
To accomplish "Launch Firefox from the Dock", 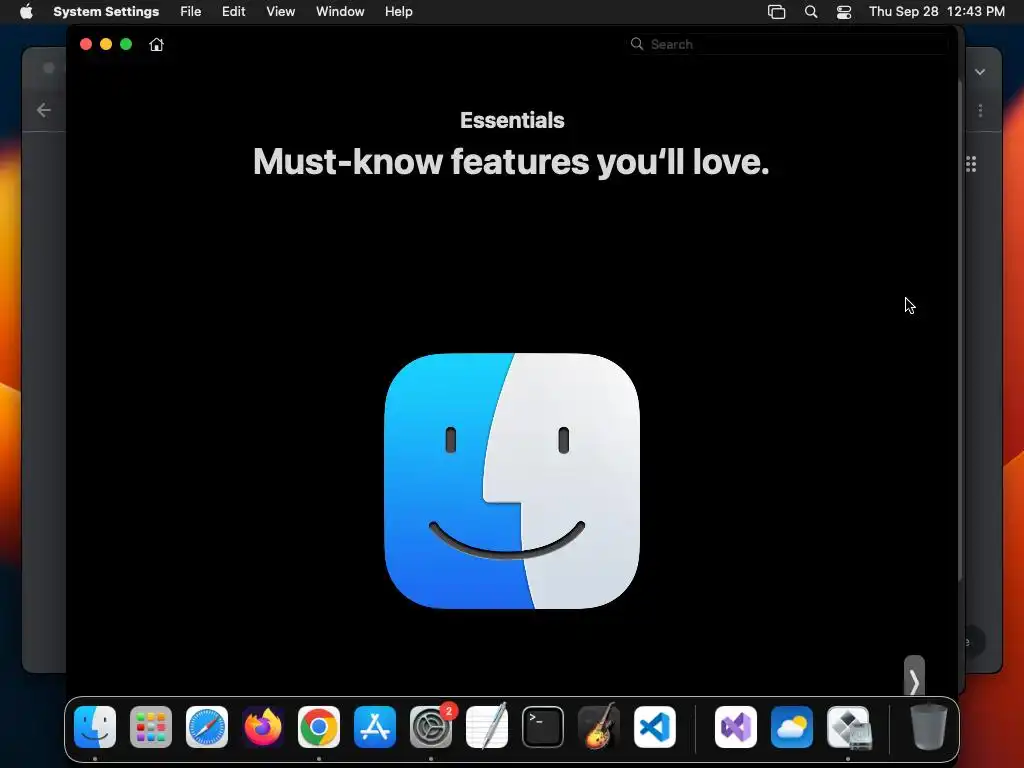I will 263,727.
